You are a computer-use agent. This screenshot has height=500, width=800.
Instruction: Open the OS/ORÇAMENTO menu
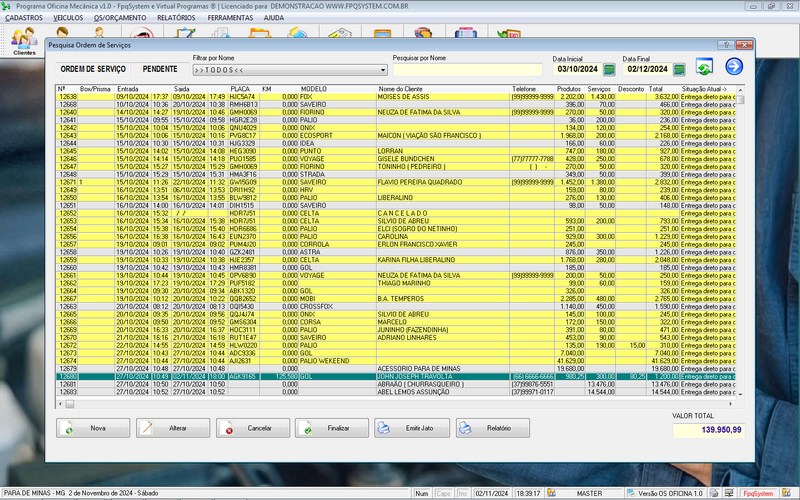[121, 17]
